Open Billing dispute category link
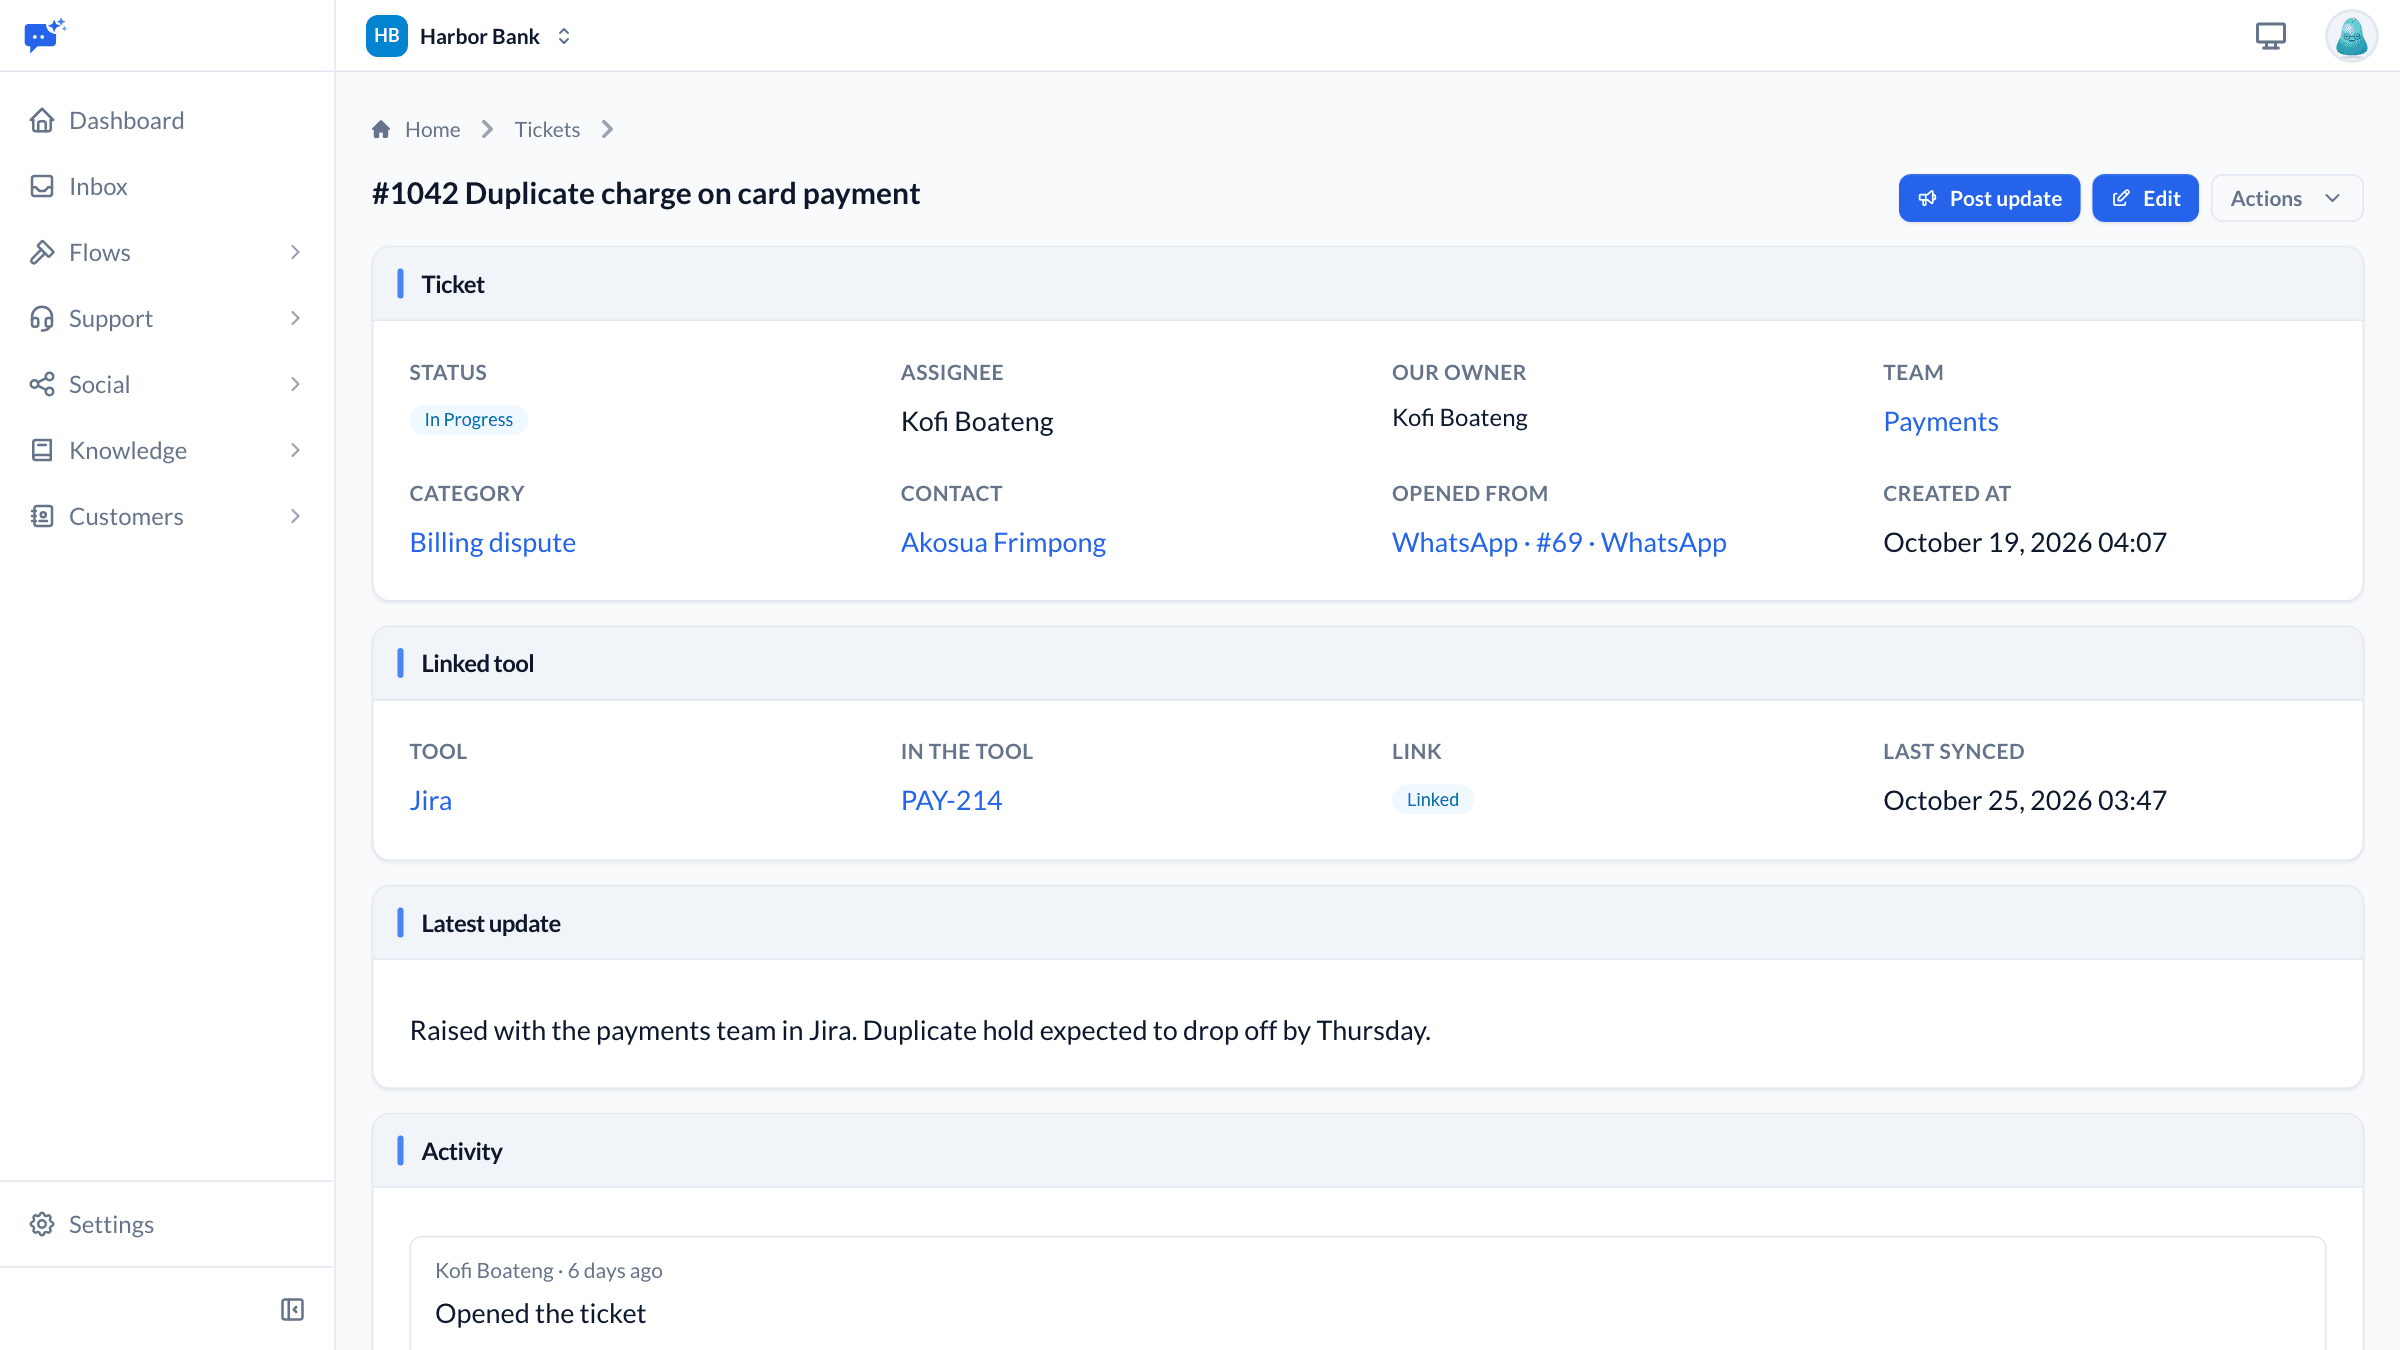The image size is (2400, 1350). coord(492,542)
